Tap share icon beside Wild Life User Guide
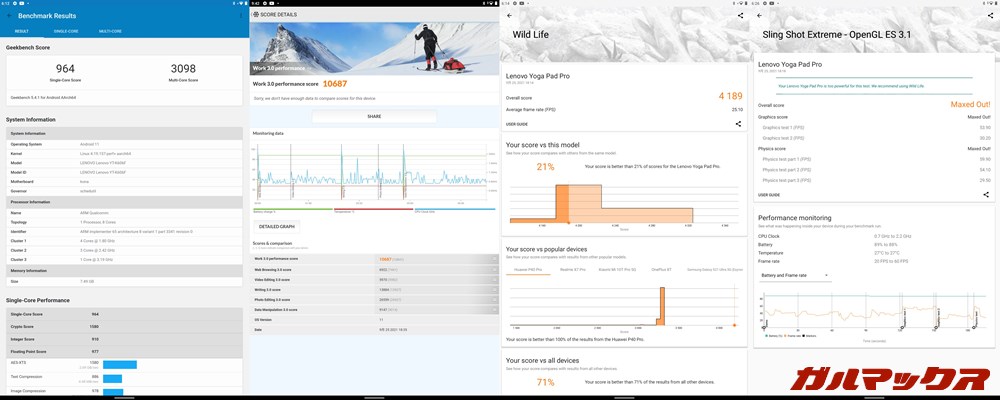 pos(738,124)
